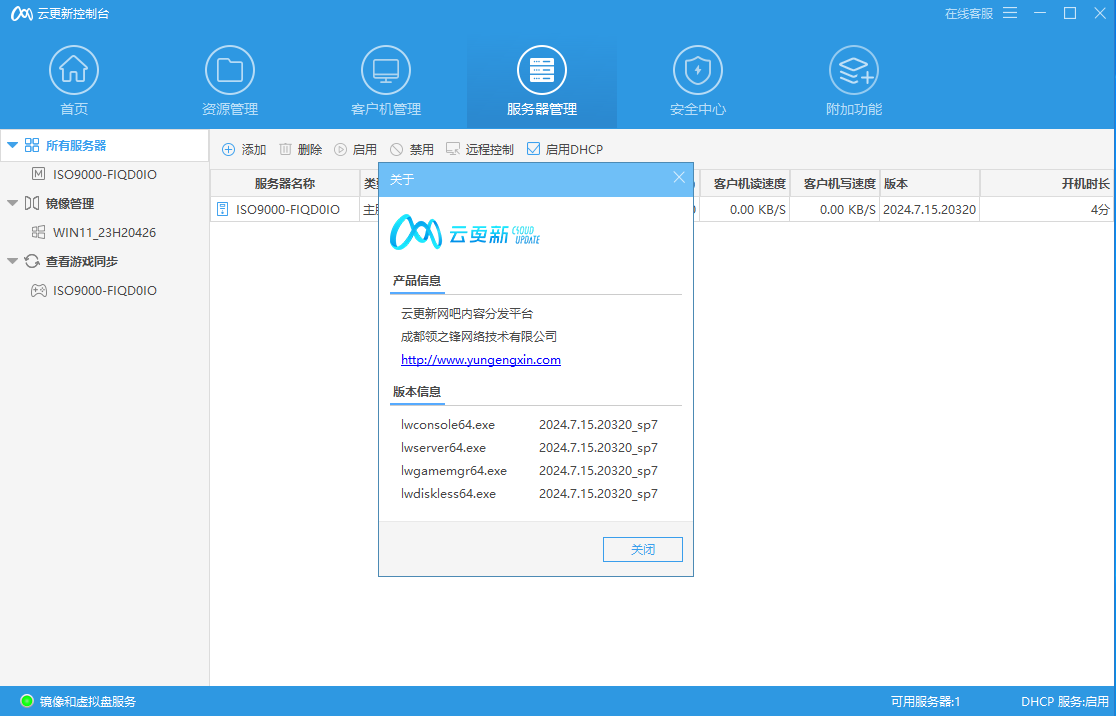Click 可用服务器:1 in status bar
The width and height of the screenshot is (1116, 716).
[x=925, y=702]
